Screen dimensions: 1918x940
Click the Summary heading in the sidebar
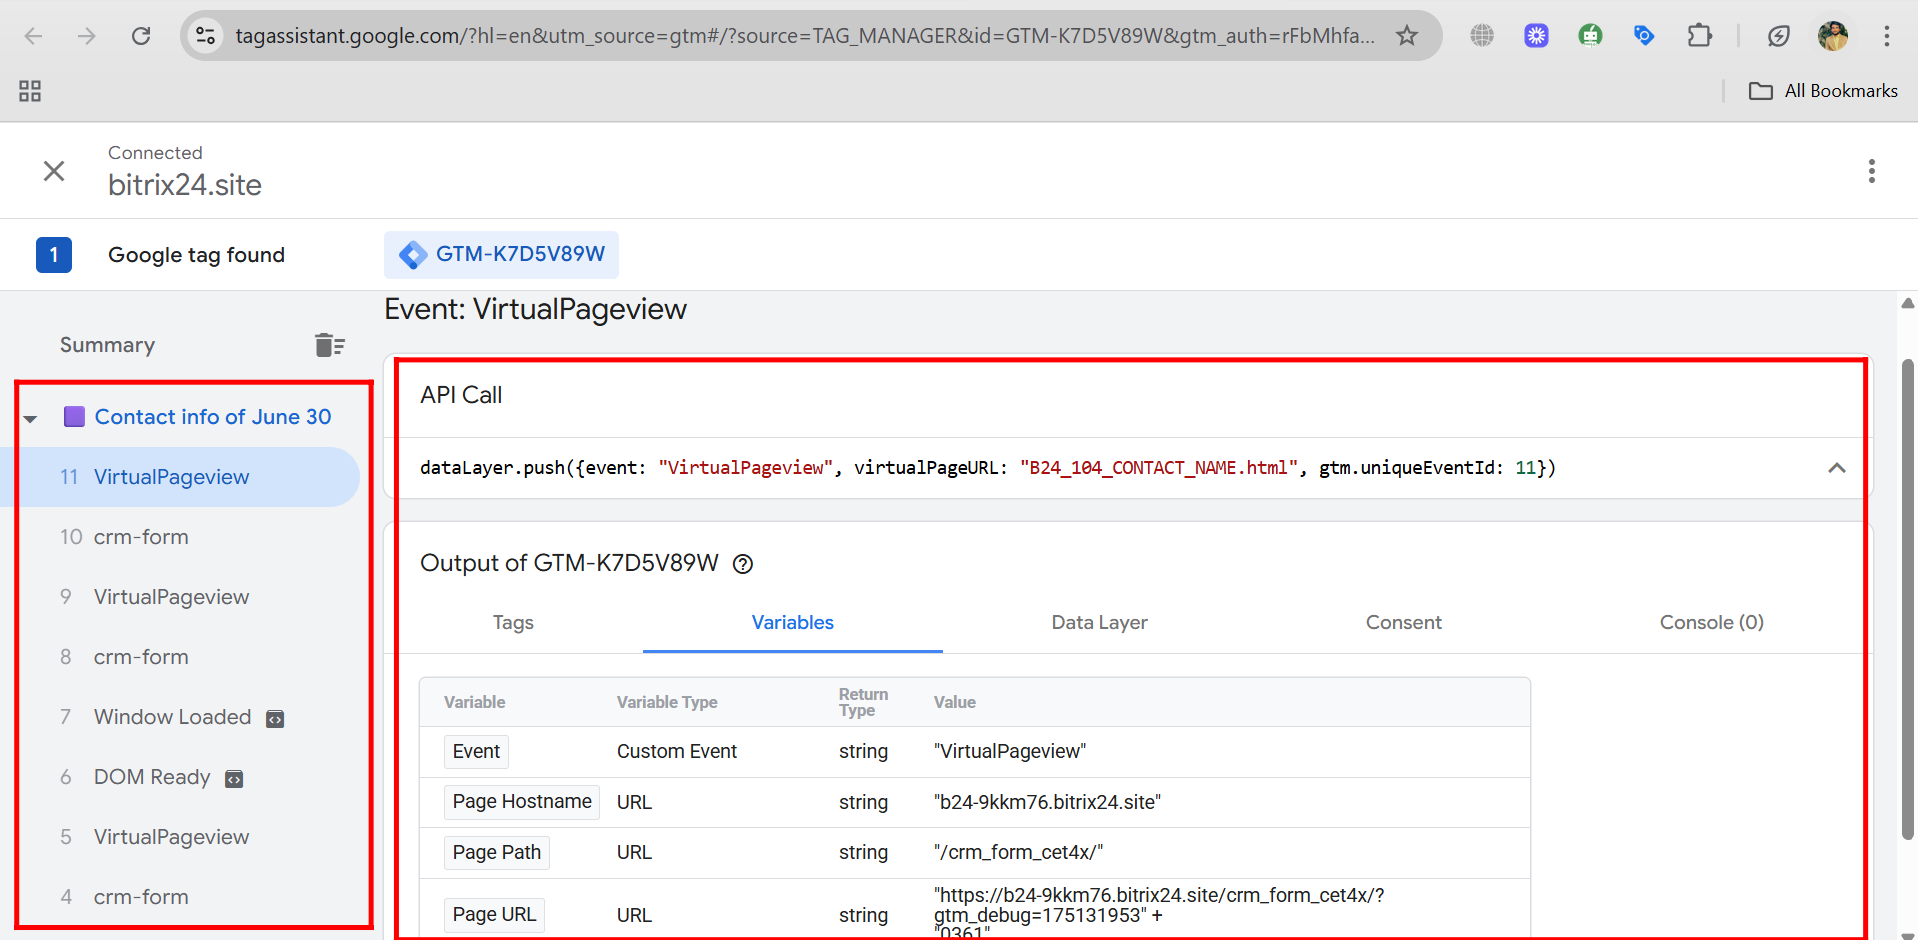[x=107, y=345]
